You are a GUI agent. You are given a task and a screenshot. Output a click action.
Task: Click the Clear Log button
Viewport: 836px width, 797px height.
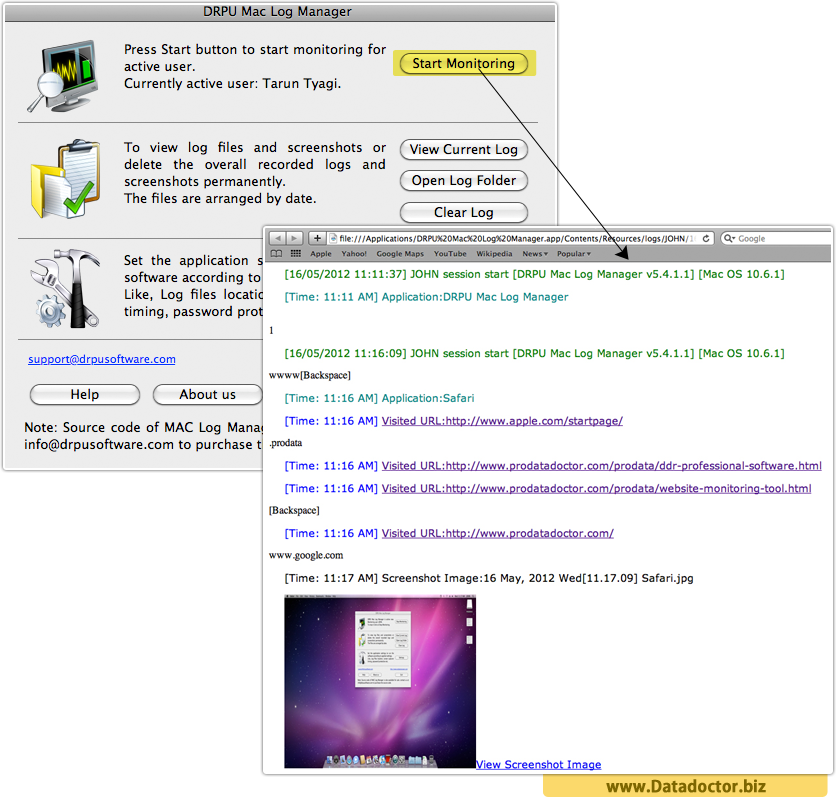coord(463,212)
